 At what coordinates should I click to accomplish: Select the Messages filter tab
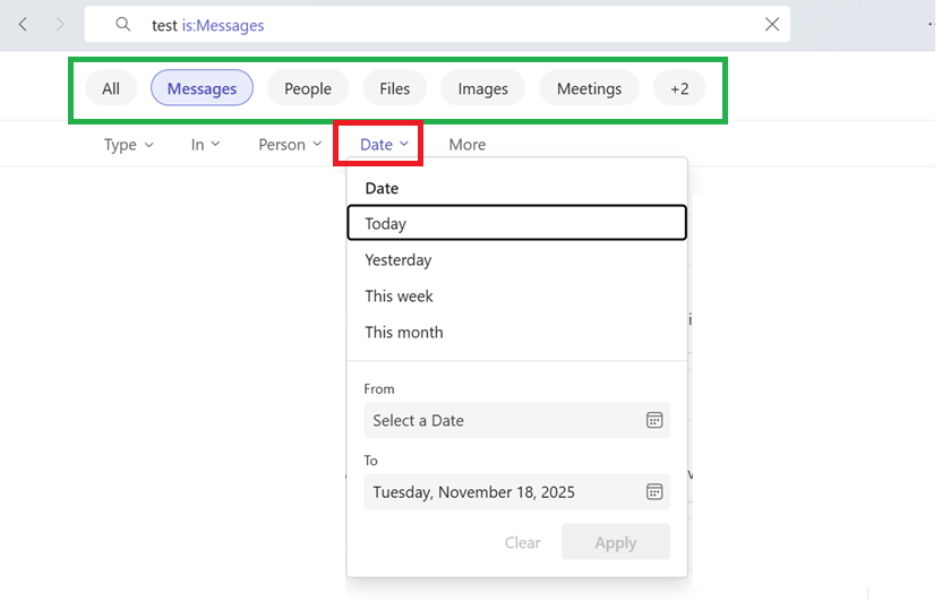click(202, 88)
